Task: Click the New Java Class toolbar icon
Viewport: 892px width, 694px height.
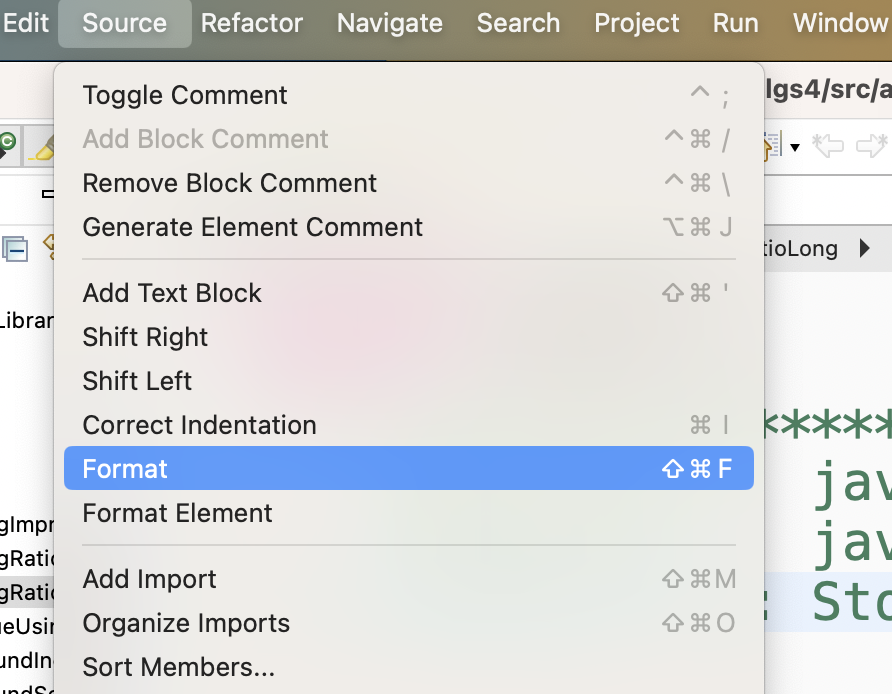Action: tap(7, 144)
